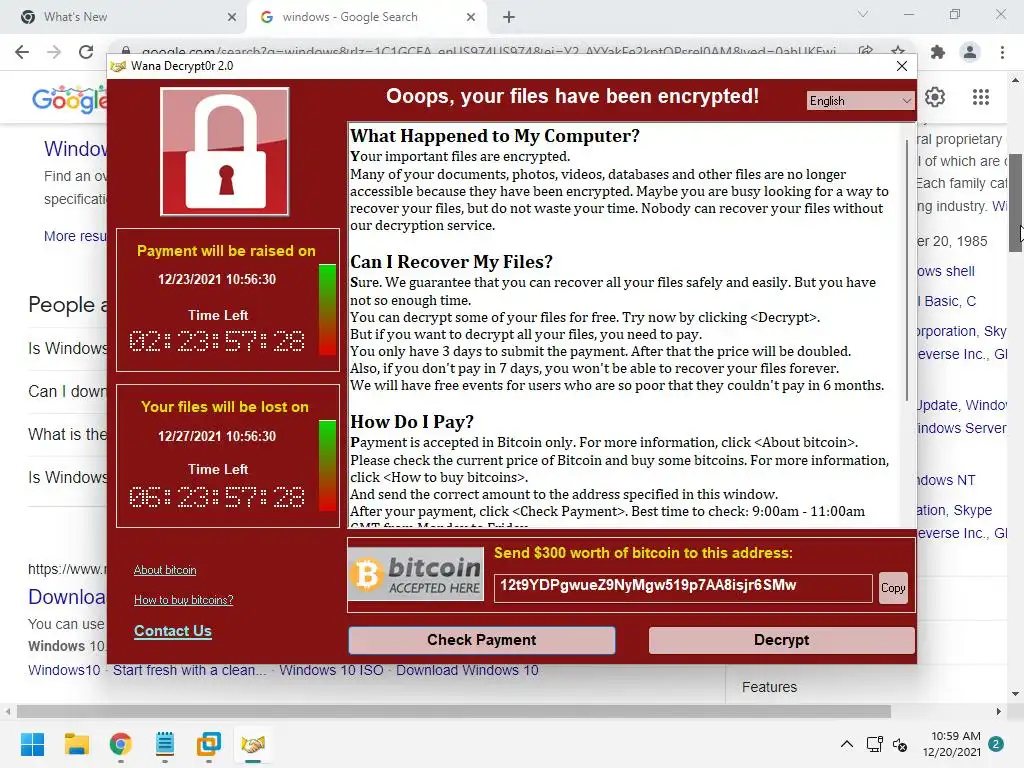Open the Chrome profile avatar icon
This screenshot has height=768, width=1024.
click(x=970, y=52)
